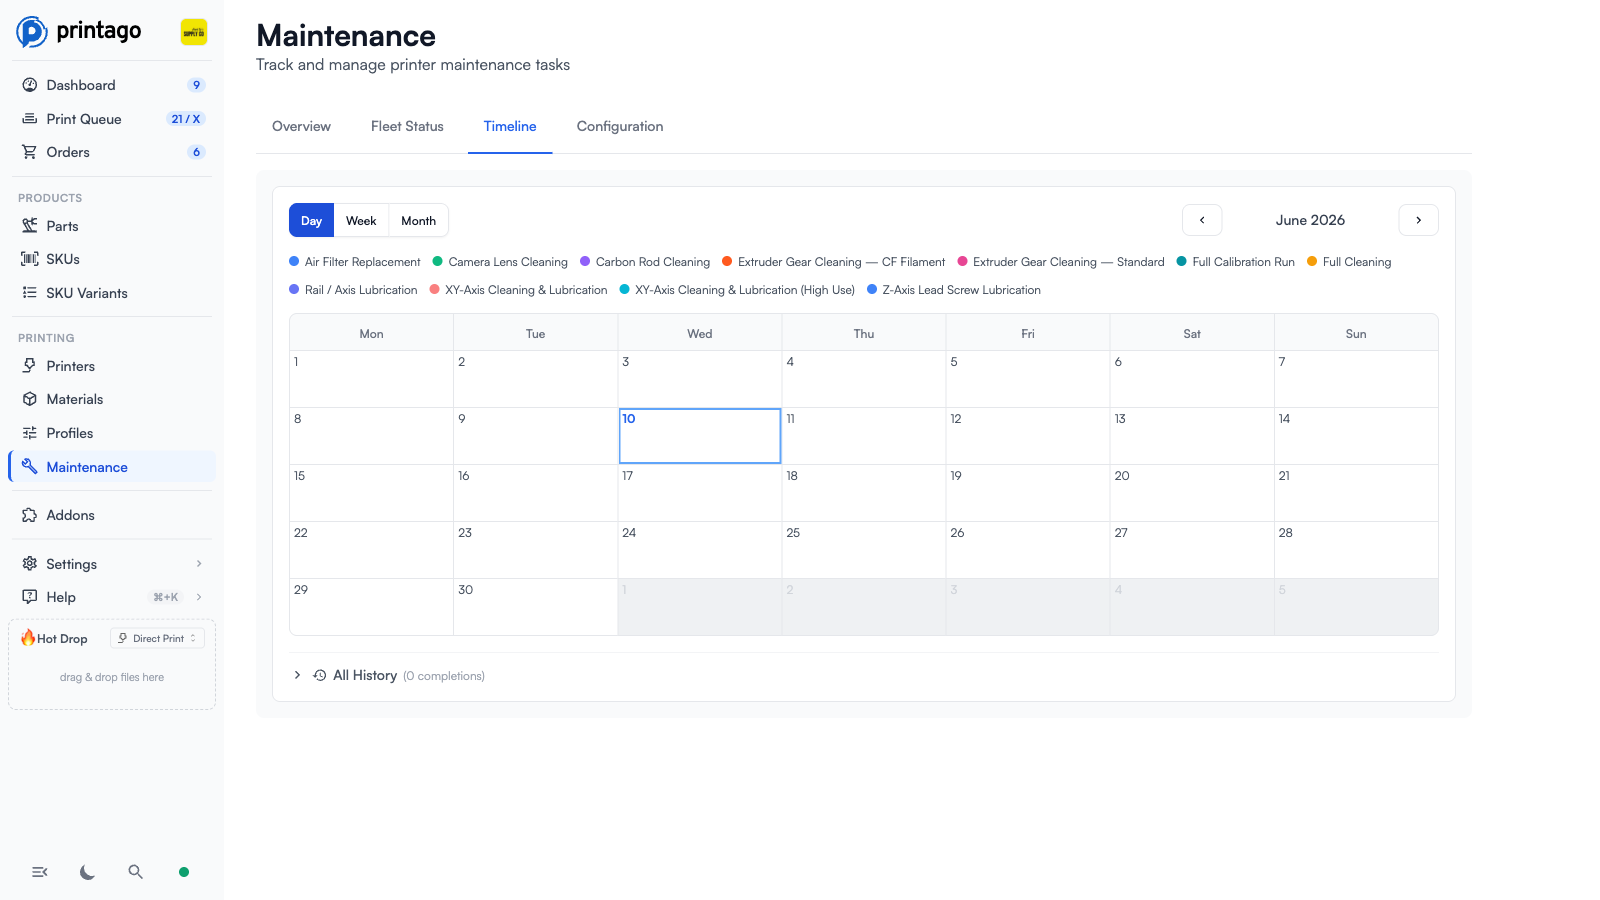Image resolution: width=1600 pixels, height=900 pixels.
Task: Go to Printers page
Action: (x=112, y=366)
